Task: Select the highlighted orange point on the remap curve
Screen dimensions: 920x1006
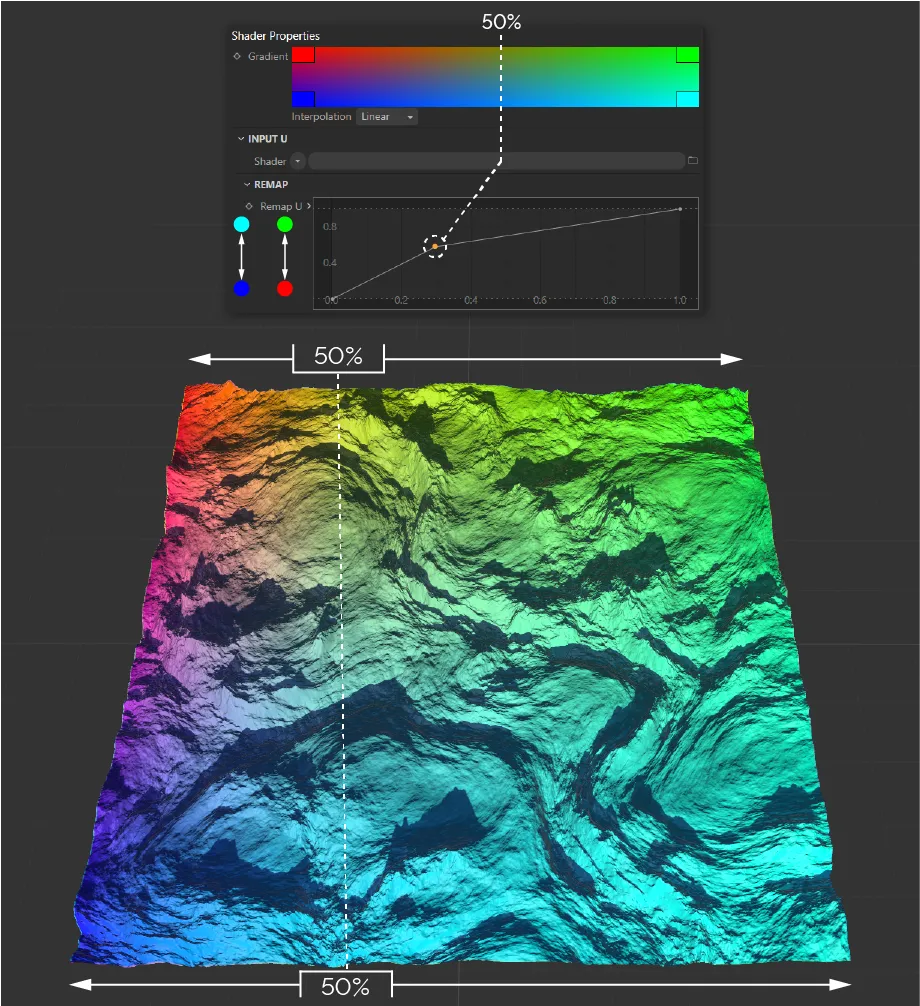Action: click(x=435, y=246)
